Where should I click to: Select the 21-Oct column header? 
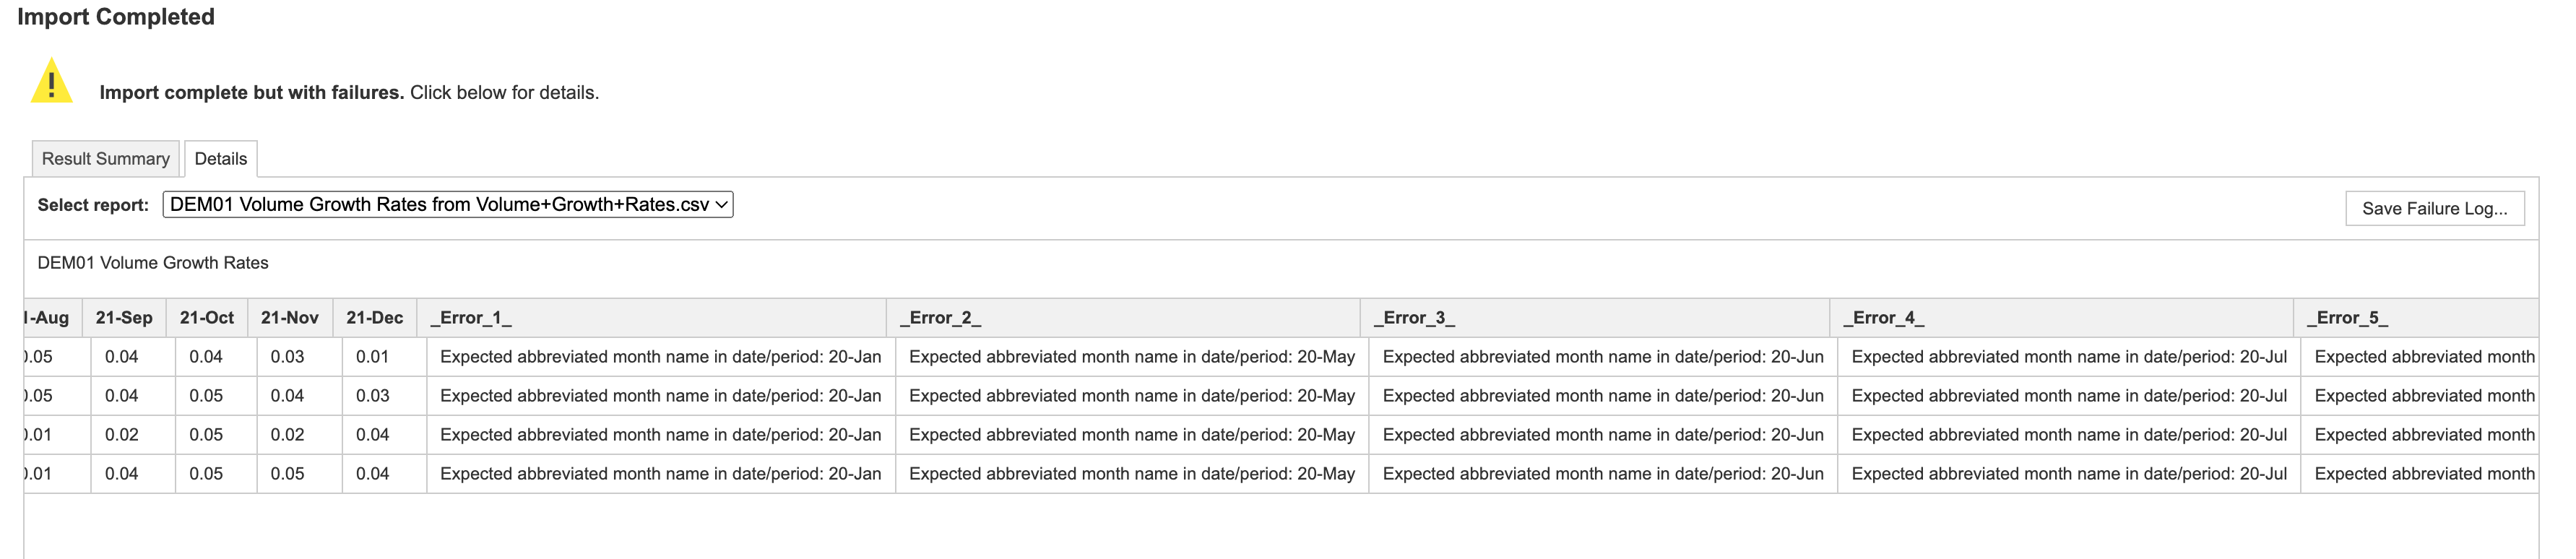coord(207,318)
